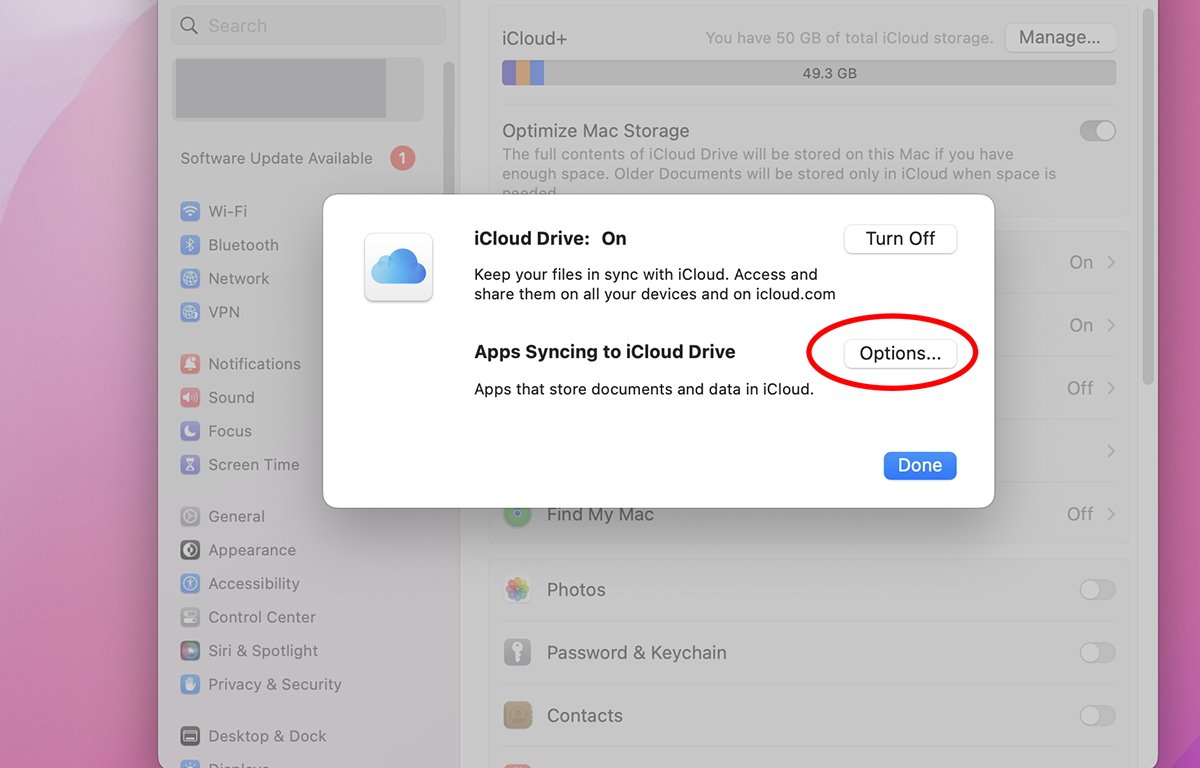Expand the second row showing On
This screenshot has height=768, width=1200.
[1111, 325]
